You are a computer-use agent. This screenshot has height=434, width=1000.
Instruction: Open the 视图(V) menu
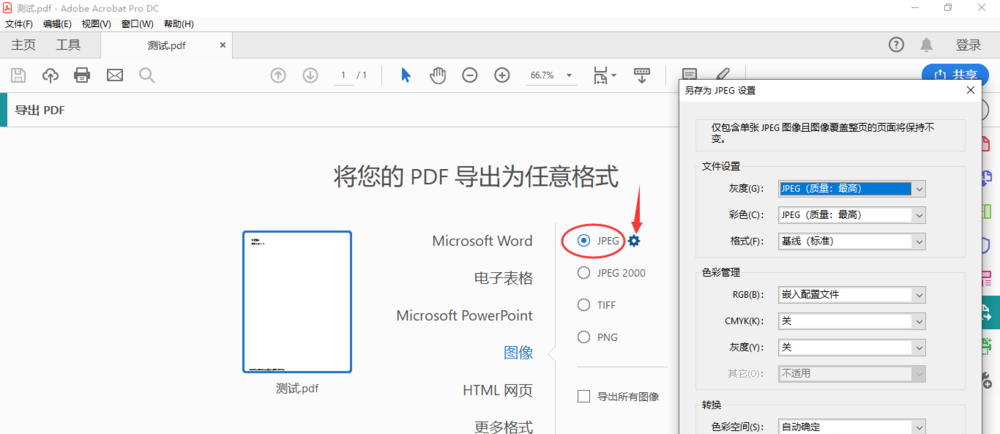click(x=96, y=24)
